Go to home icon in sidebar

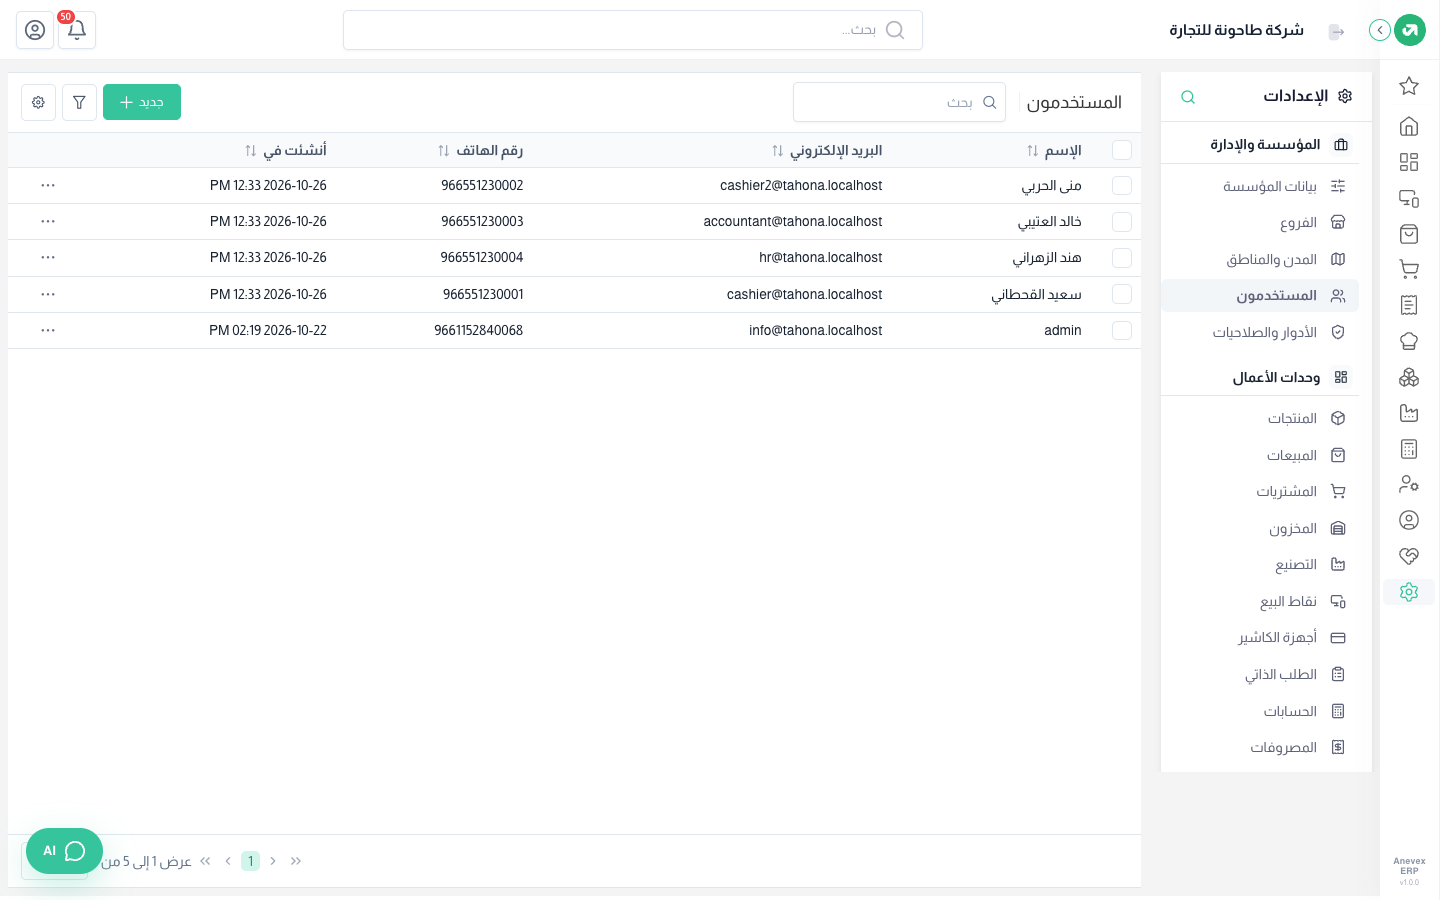[x=1409, y=126]
